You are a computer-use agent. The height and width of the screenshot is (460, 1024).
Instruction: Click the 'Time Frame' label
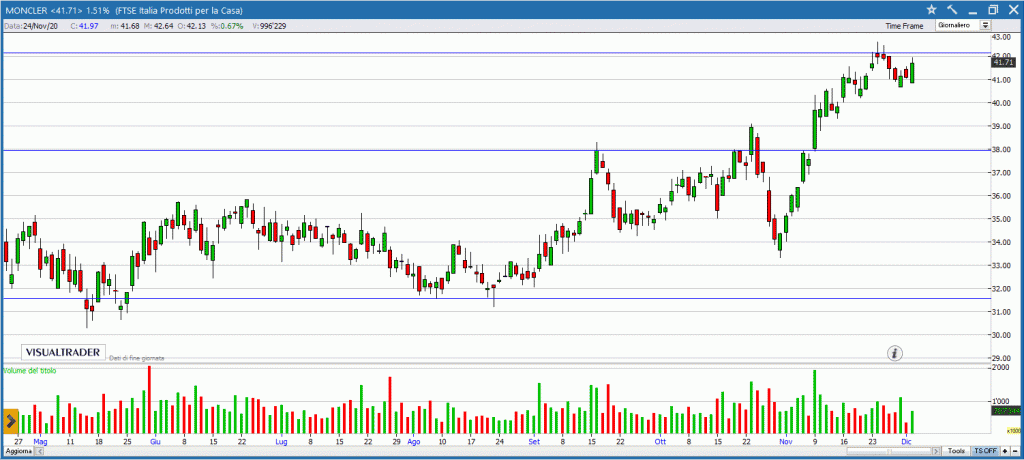click(904, 26)
